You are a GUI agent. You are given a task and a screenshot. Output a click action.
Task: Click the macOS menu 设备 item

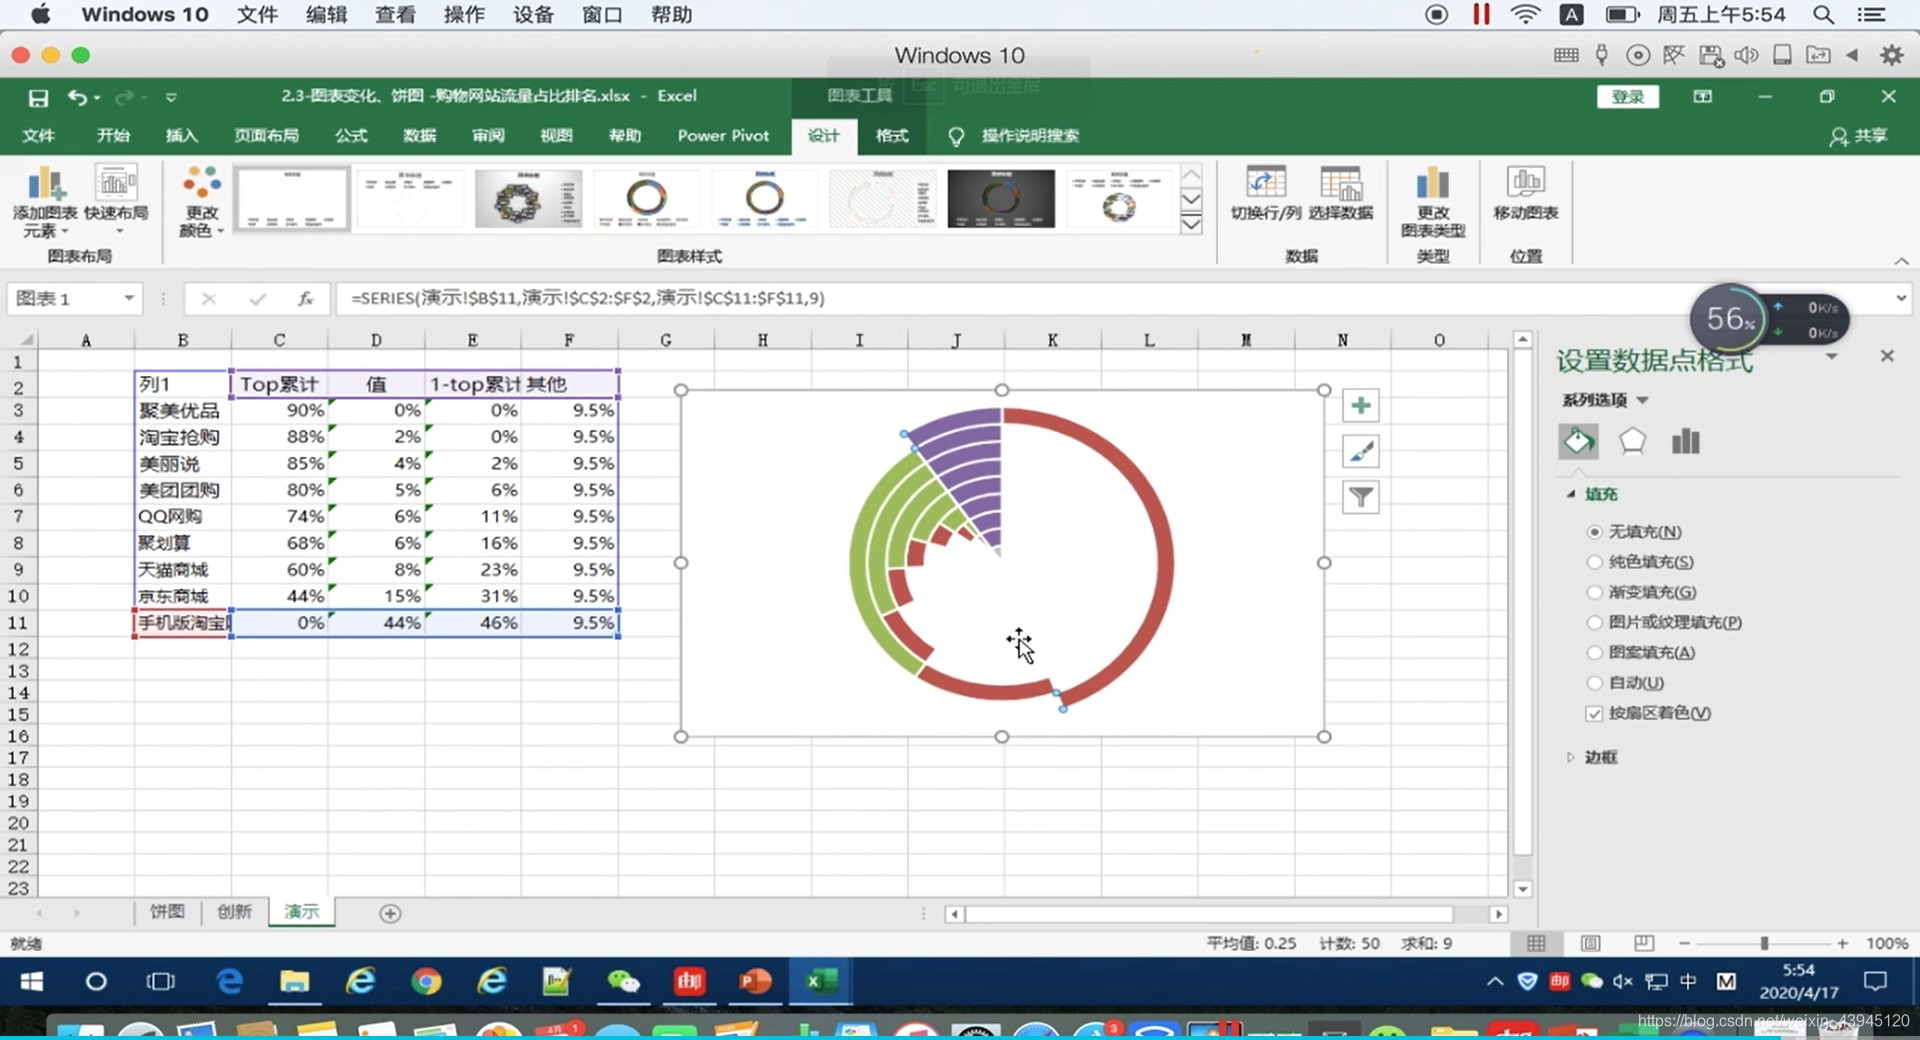[x=533, y=15]
